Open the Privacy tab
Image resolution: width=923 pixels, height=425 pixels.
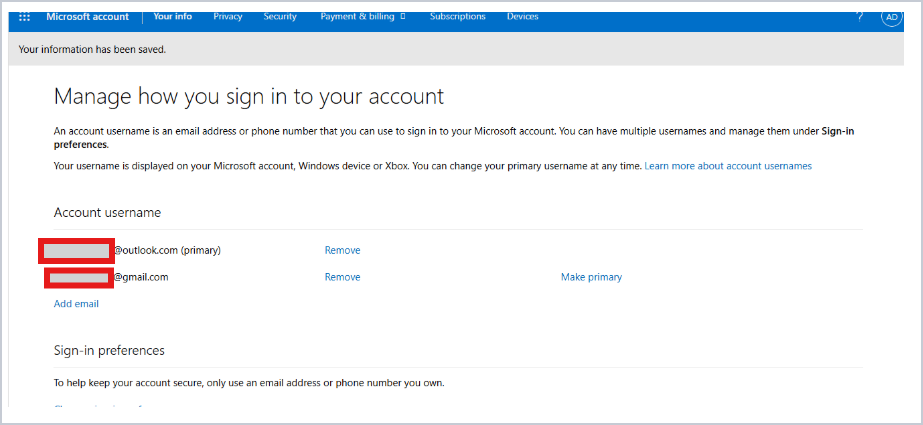(227, 16)
